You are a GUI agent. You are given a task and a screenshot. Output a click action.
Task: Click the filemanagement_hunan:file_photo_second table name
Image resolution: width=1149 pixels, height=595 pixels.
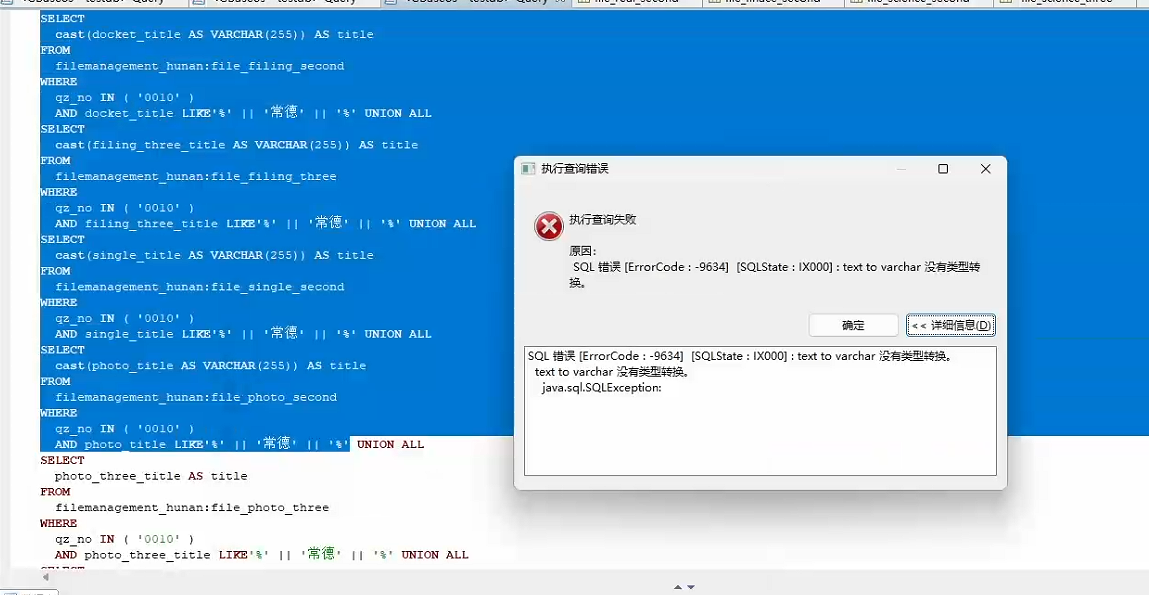[x=196, y=397]
